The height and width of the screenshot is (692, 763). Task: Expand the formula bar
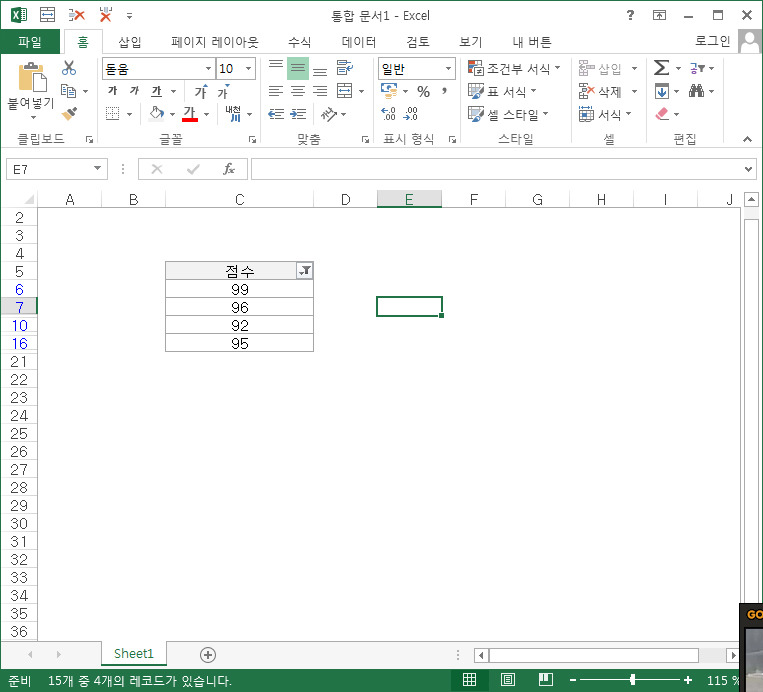748,169
